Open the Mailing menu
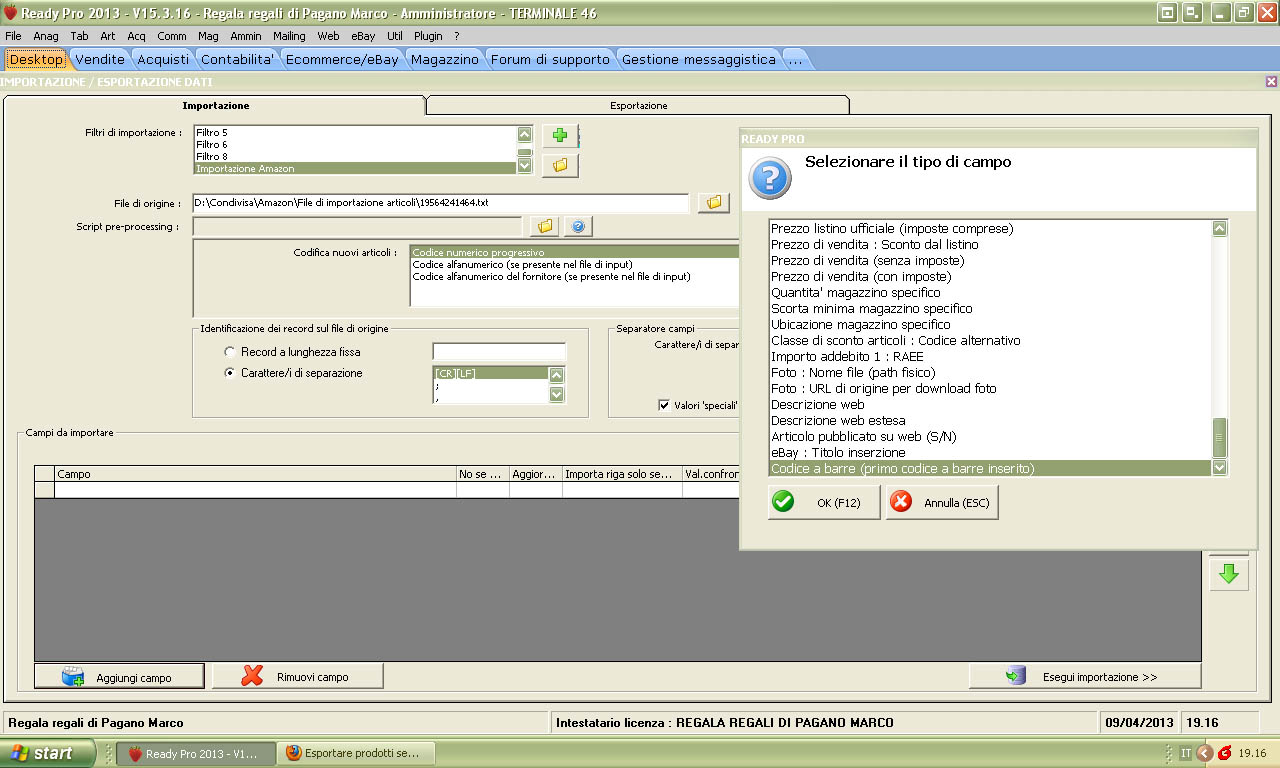 289,36
